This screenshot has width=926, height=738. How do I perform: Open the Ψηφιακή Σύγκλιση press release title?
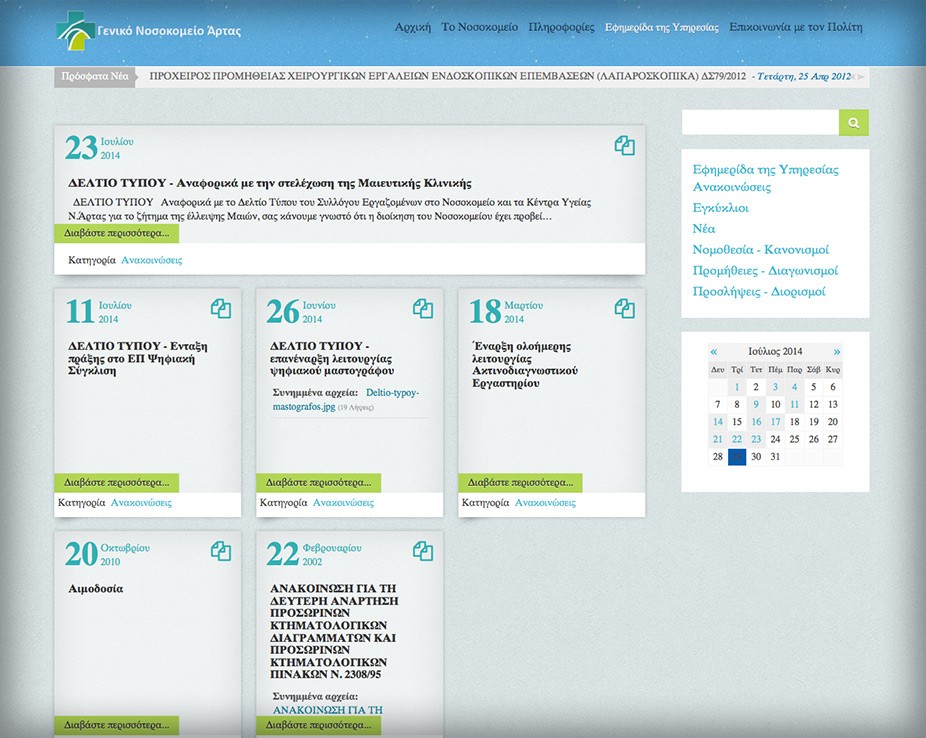(x=138, y=358)
